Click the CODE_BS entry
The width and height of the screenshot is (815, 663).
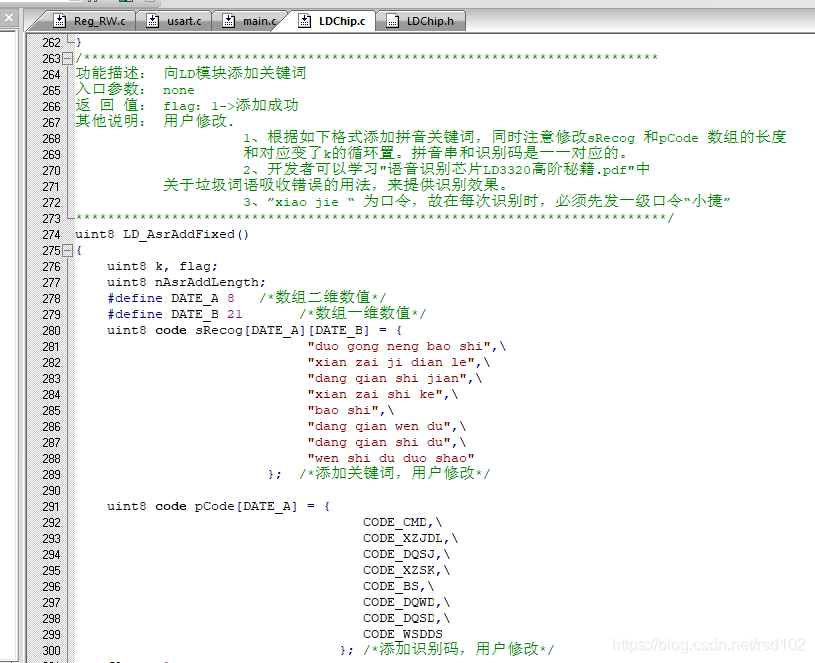coord(391,587)
